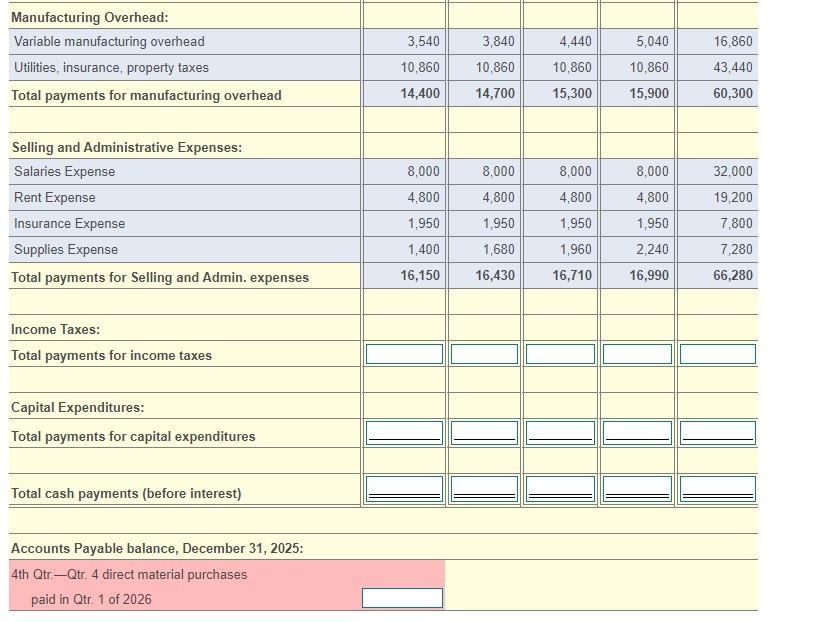Image resolution: width=826 pixels, height=622 pixels.
Task: Click manufacturing overhead total 15,300
Action: [x=572, y=93]
